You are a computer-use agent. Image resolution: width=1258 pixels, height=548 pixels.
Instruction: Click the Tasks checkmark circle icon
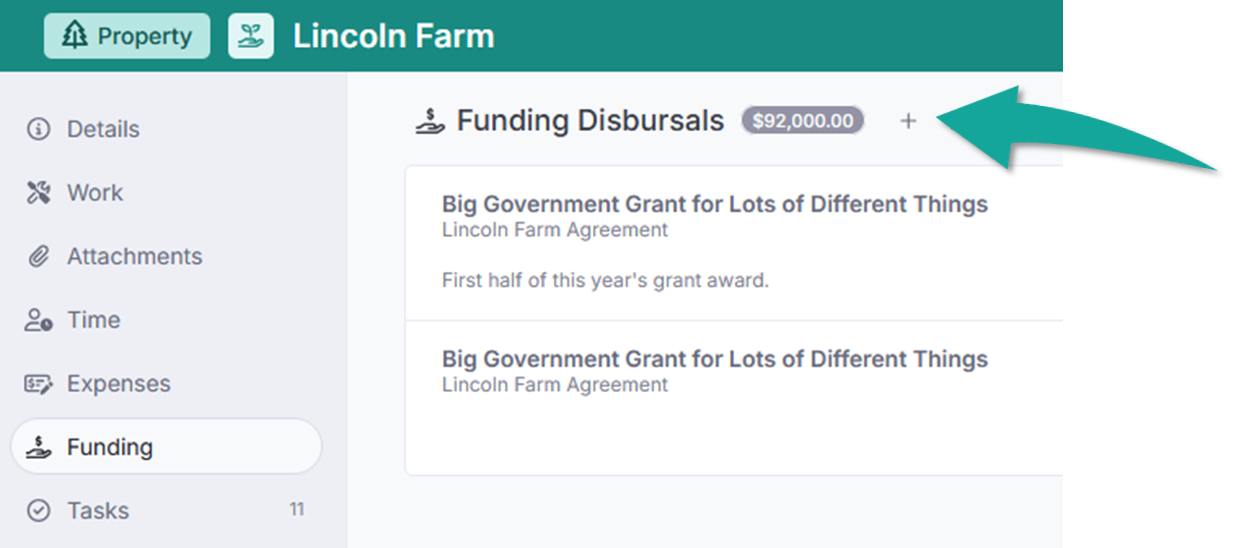pos(38,511)
